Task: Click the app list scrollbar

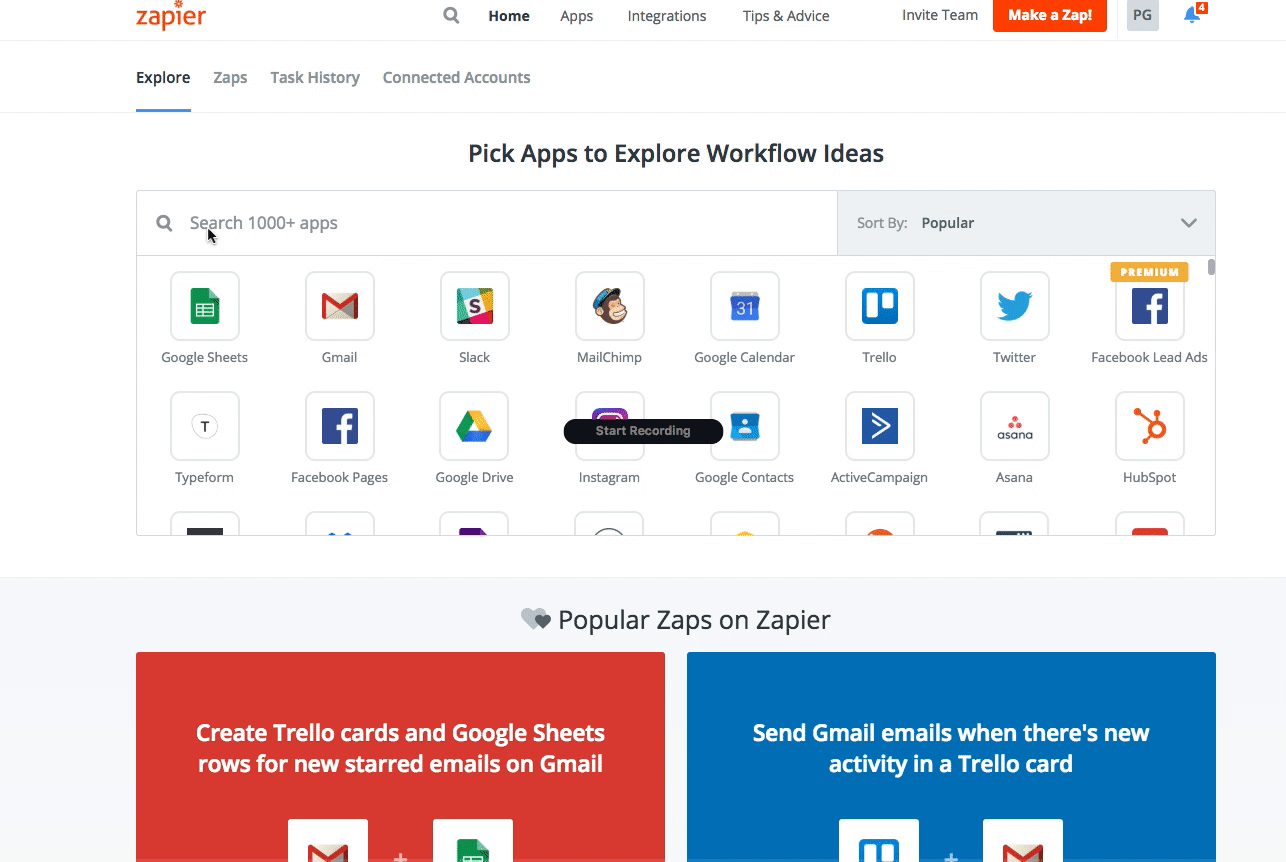Action: (1211, 267)
